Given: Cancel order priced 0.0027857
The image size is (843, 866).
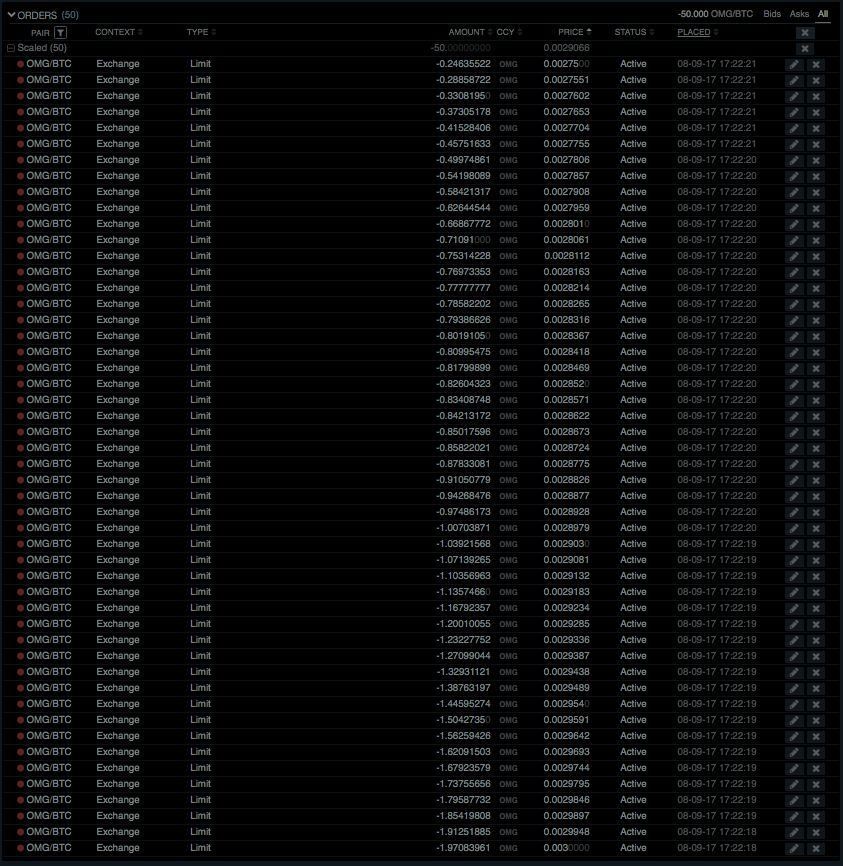Looking at the screenshot, I should tap(815, 177).
